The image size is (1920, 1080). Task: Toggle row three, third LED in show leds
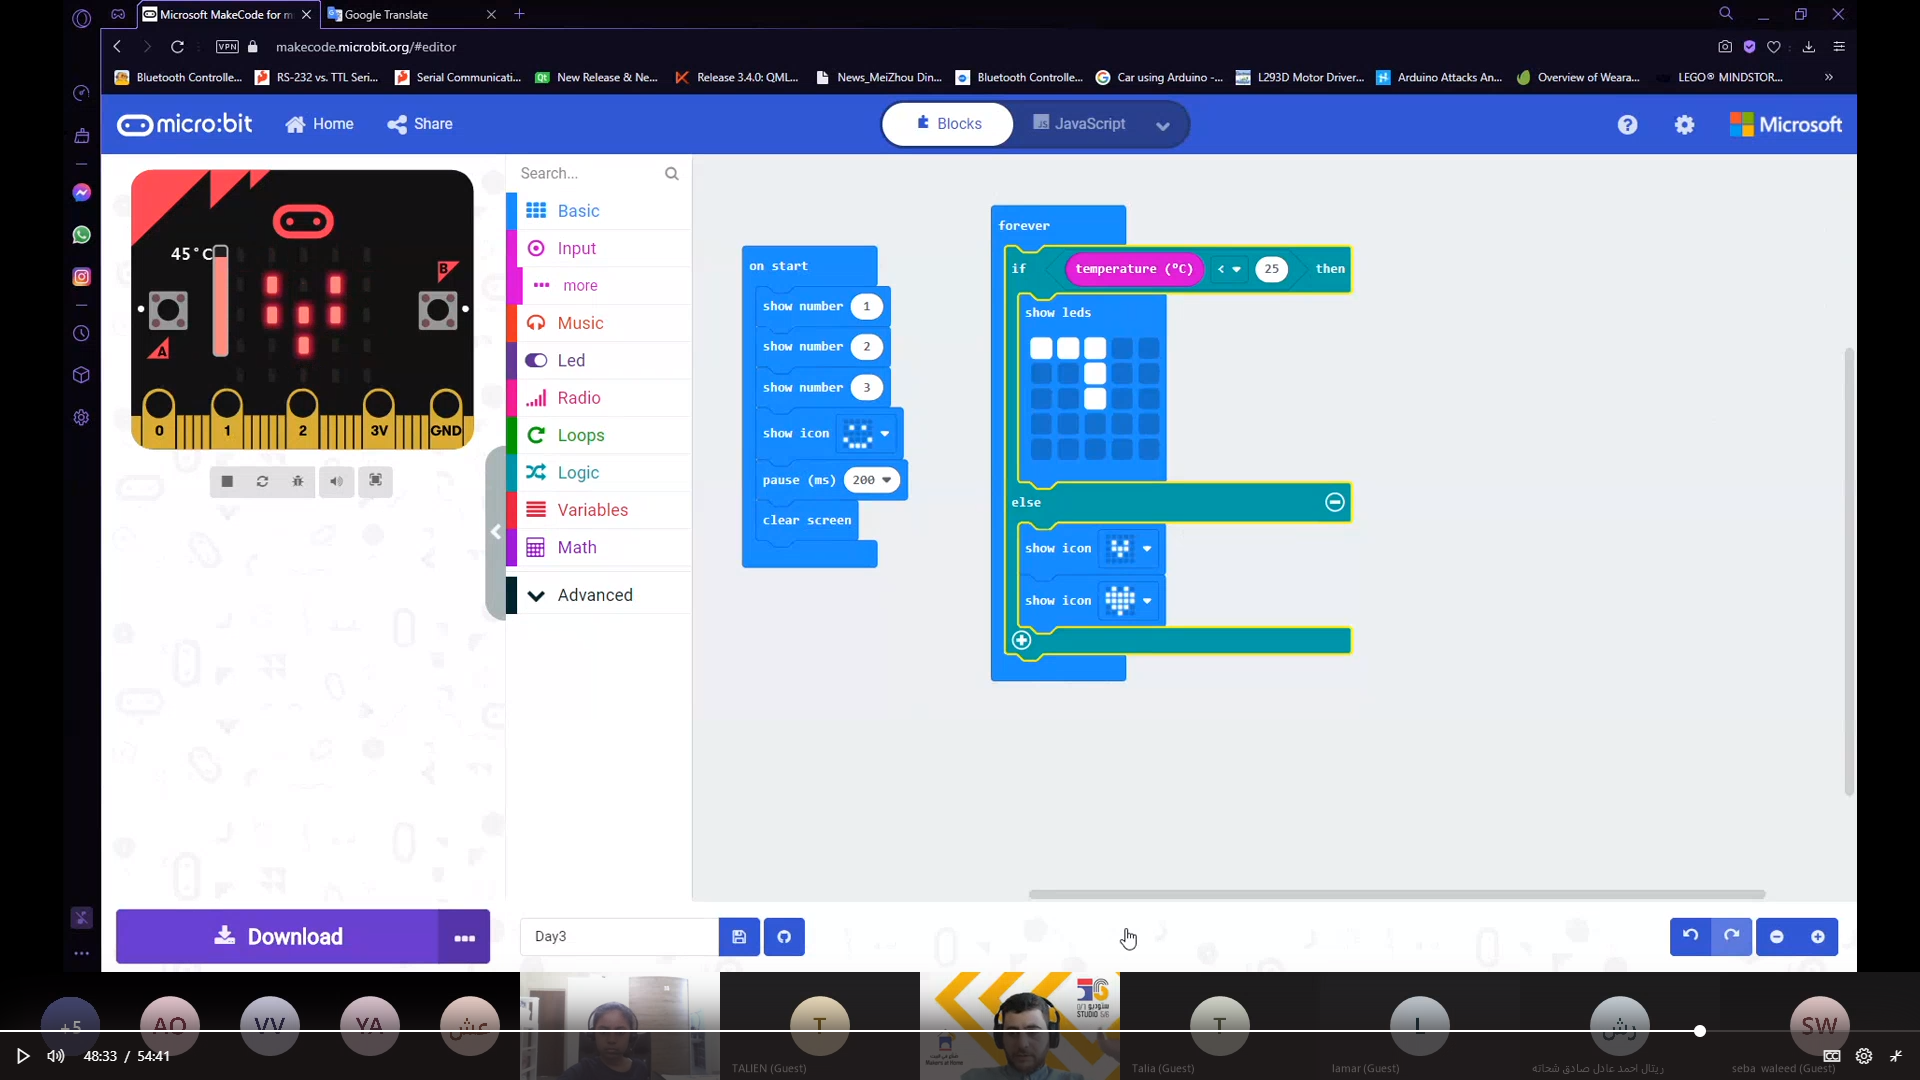coord(1095,399)
